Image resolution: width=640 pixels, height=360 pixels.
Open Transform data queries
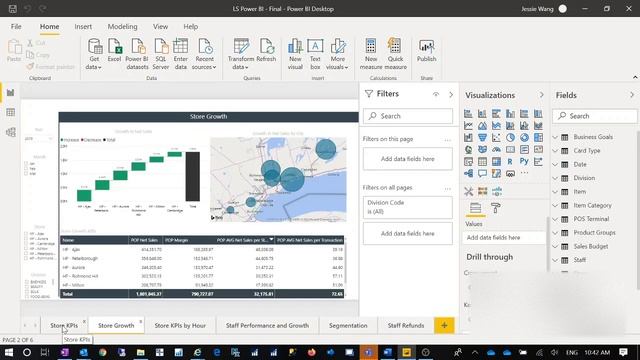click(x=241, y=54)
